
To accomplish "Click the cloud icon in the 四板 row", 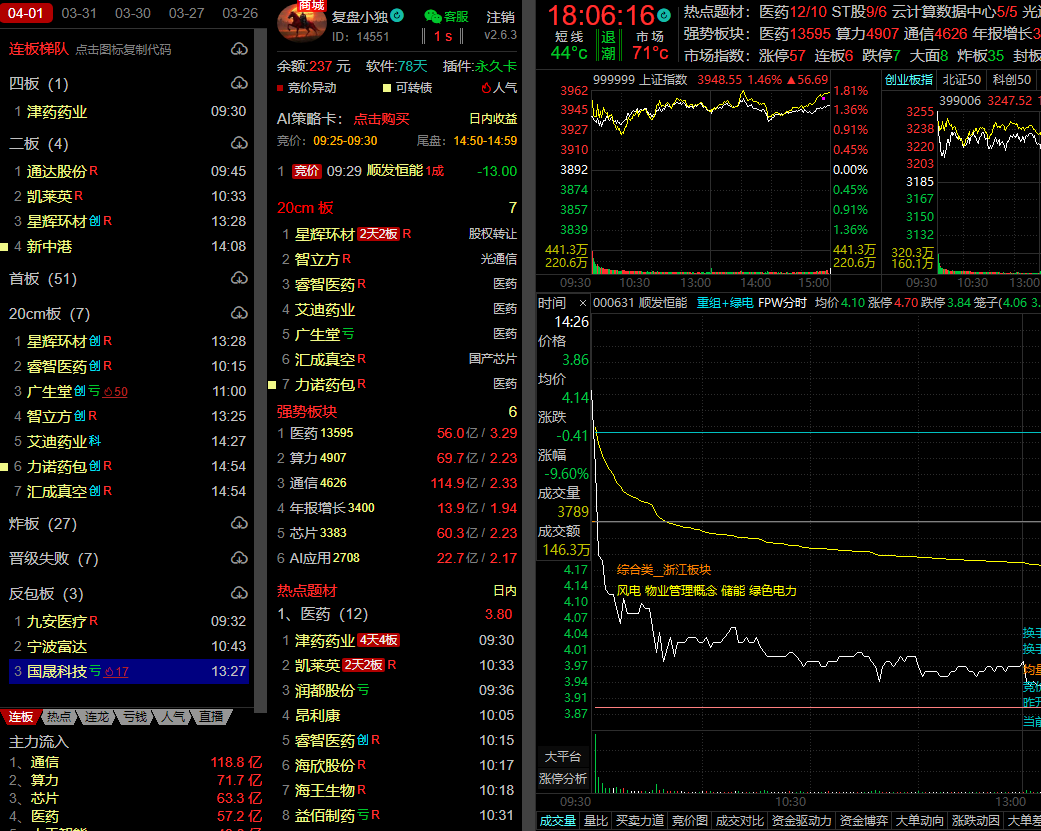I will (x=239, y=83).
